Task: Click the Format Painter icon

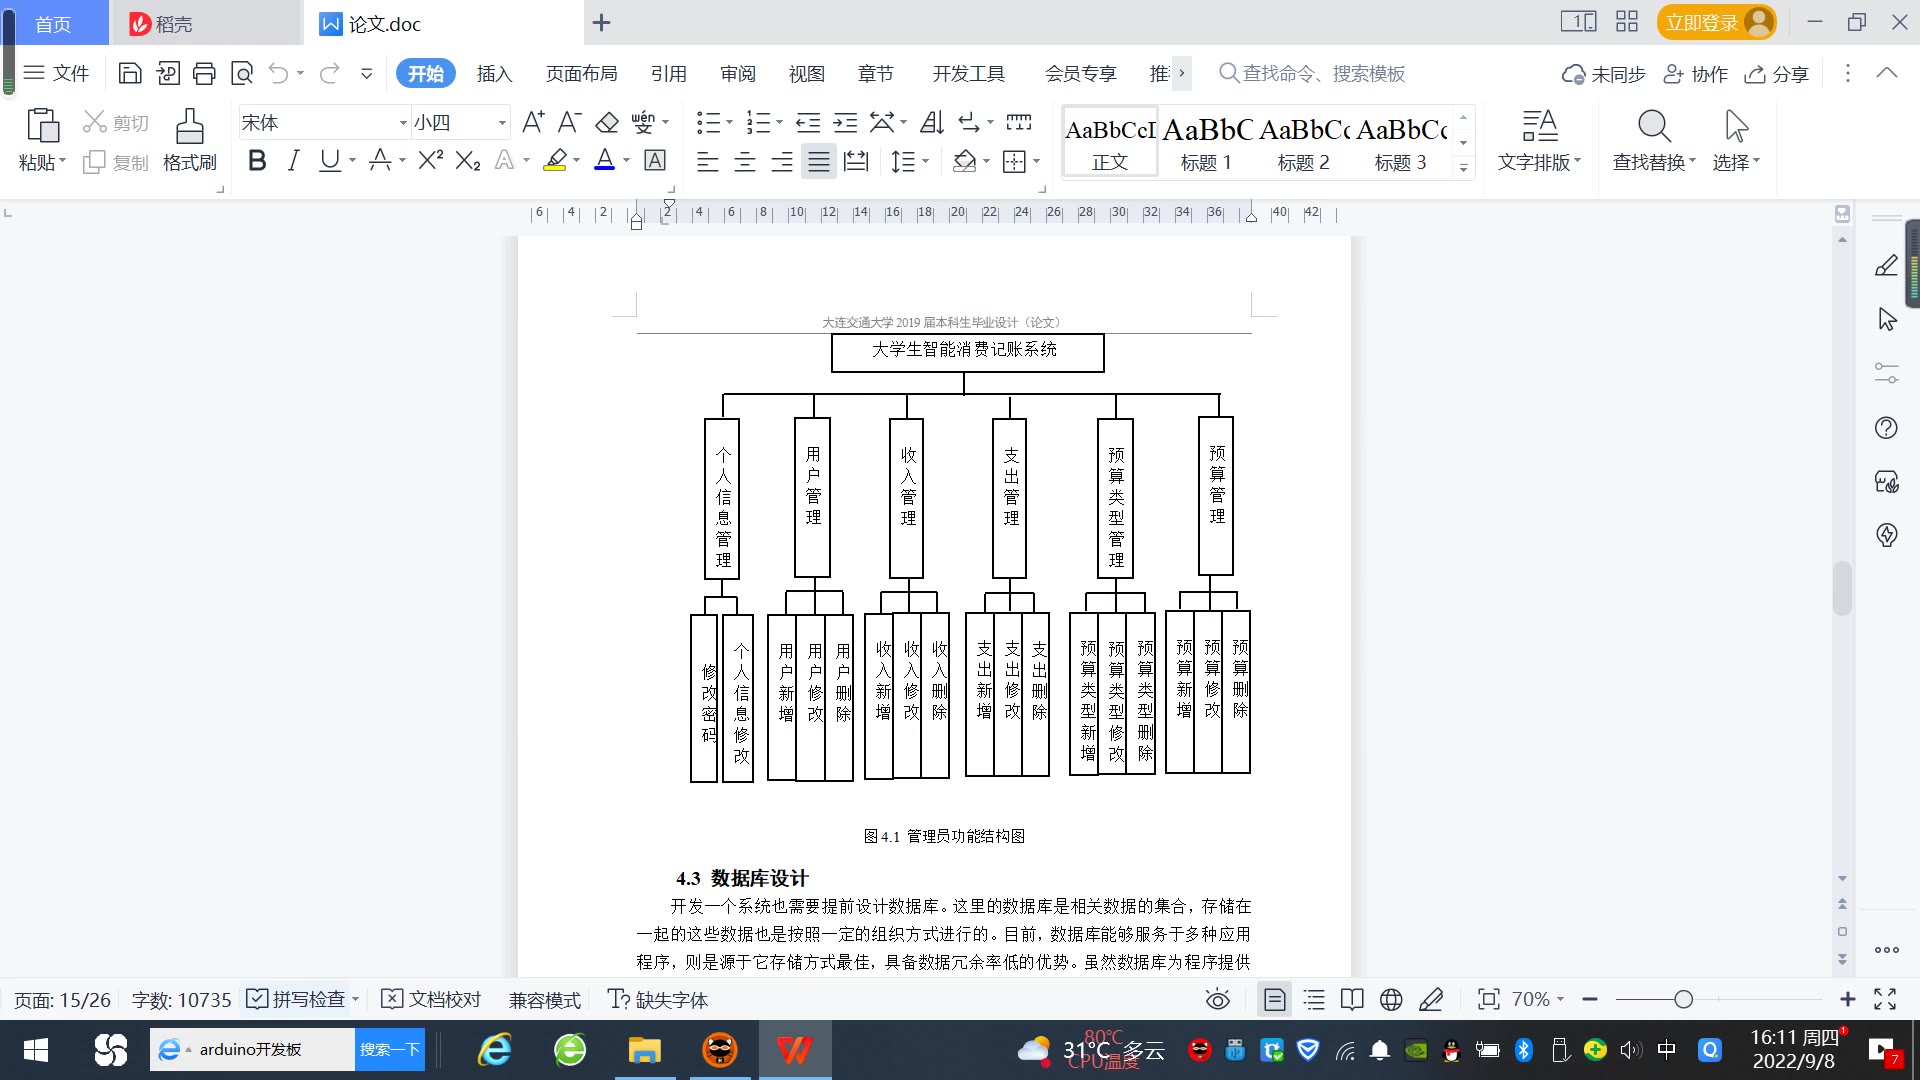Action: click(189, 128)
